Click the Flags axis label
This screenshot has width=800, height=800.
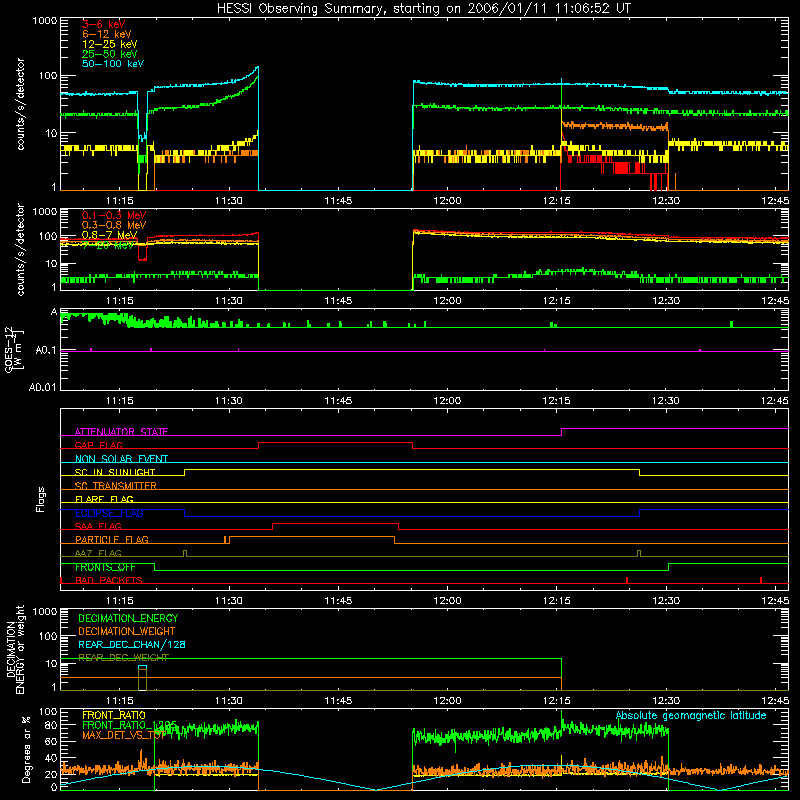(x=41, y=499)
